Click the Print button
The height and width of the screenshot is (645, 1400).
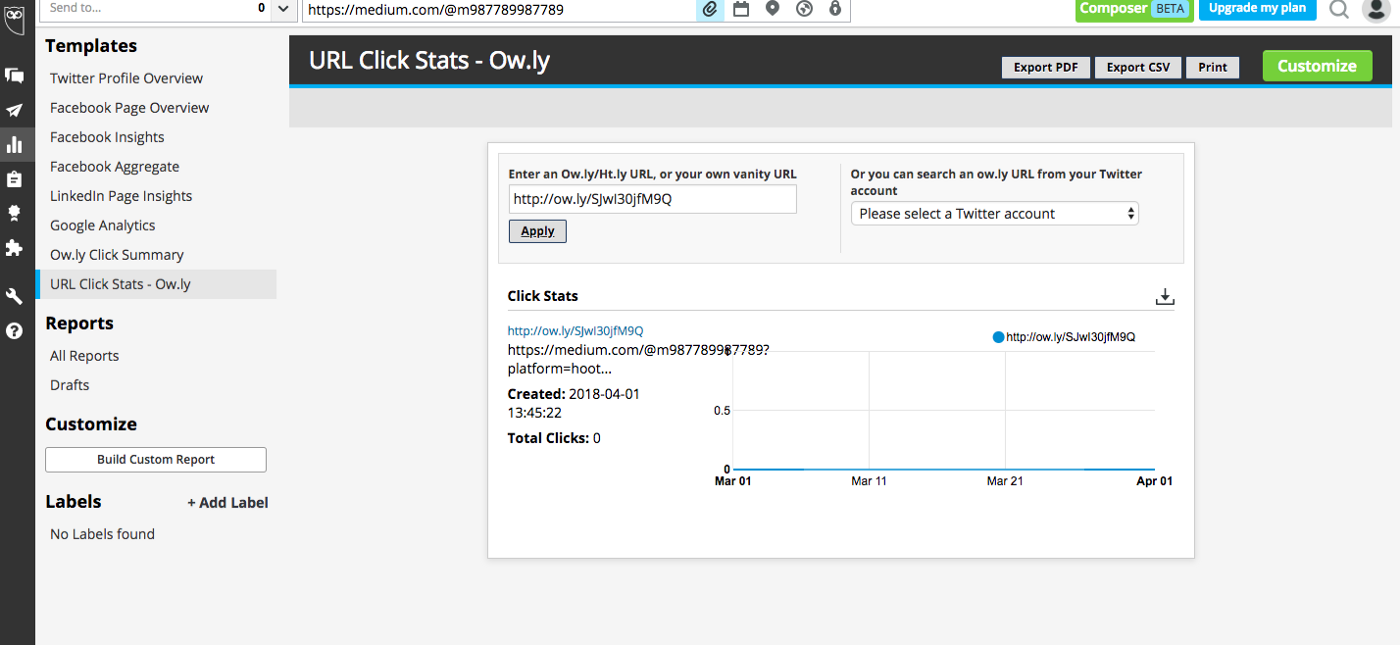tap(1213, 67)
